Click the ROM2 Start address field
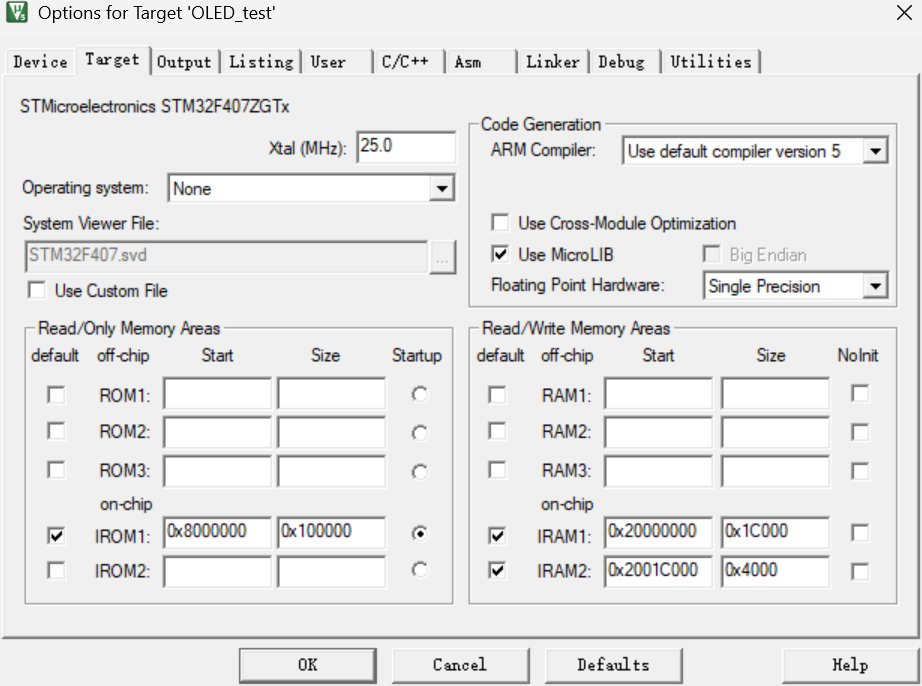 pyautogui.click(x=218, y=432)
